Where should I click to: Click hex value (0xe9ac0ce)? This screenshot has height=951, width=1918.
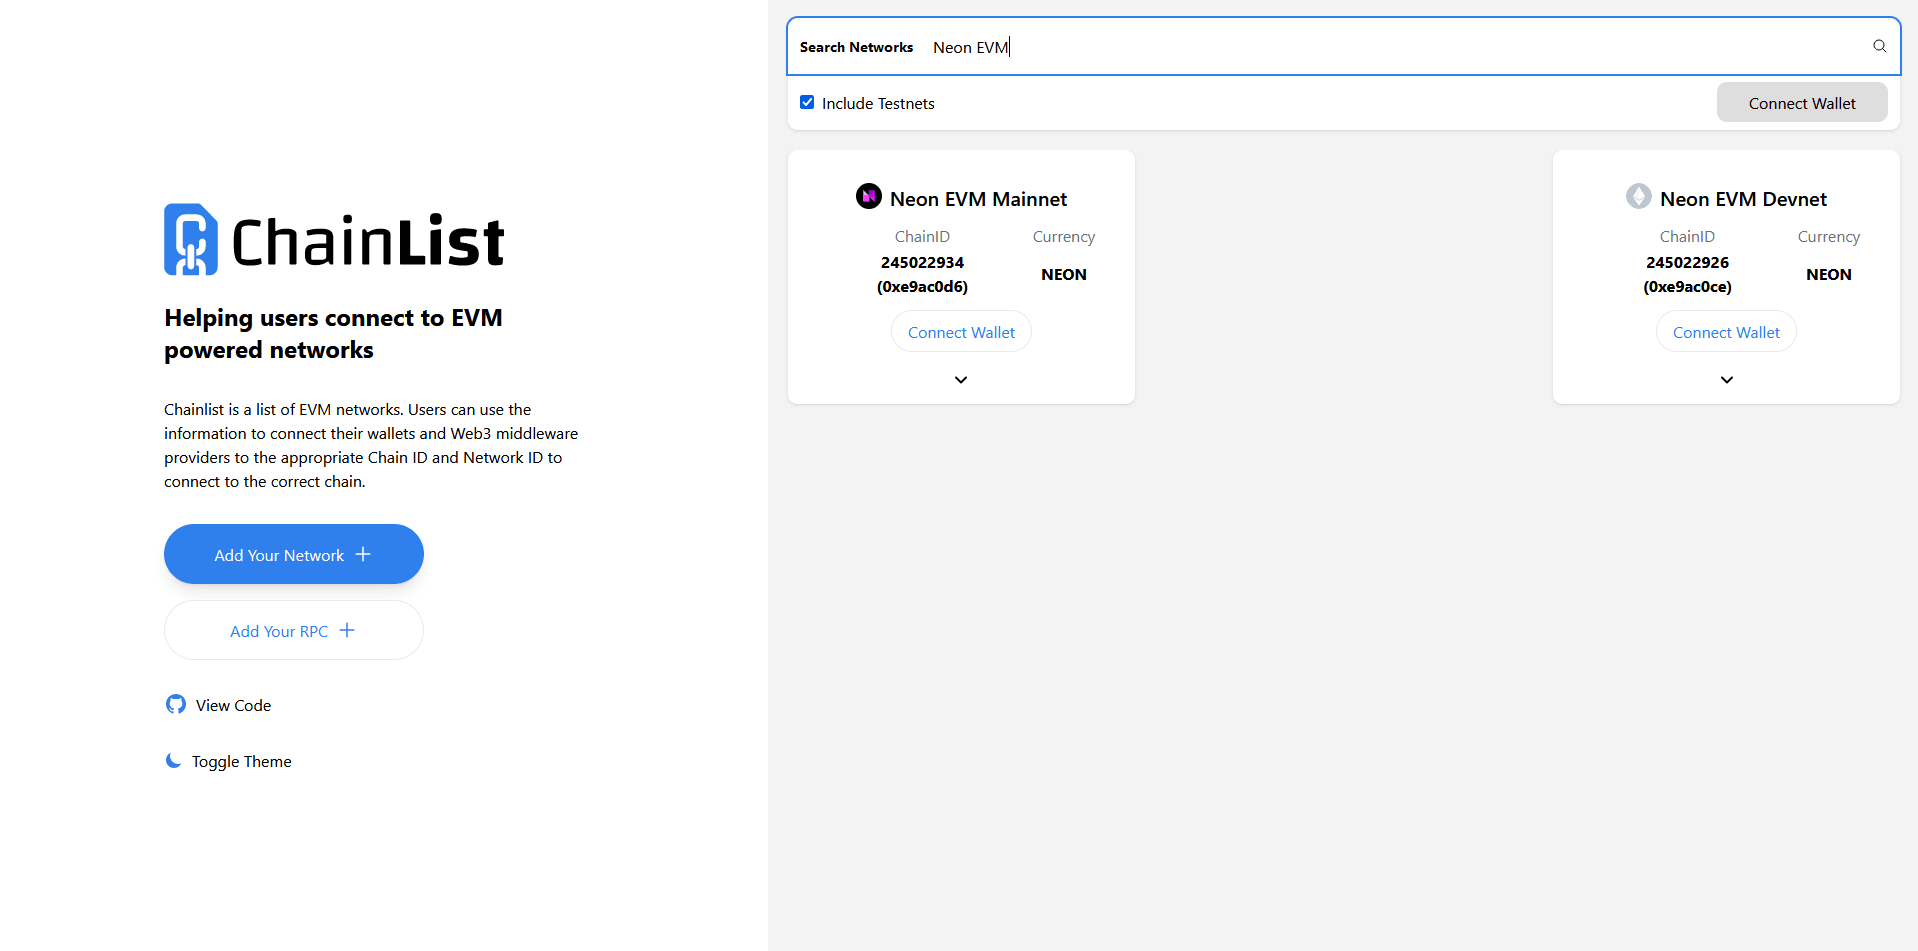click(x=1688, y=287)
